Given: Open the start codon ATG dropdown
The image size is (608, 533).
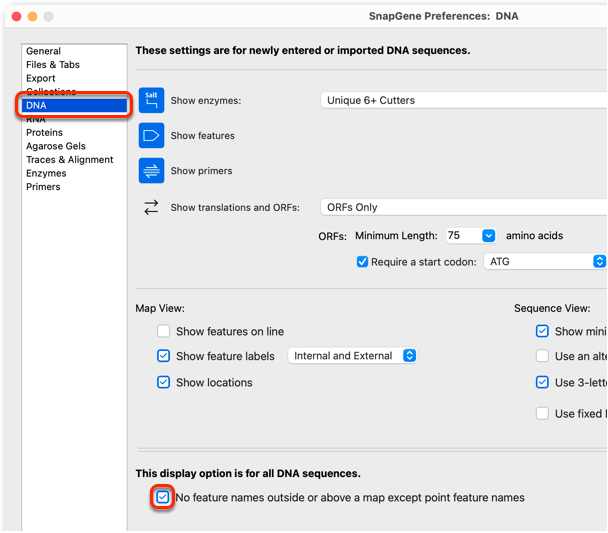Looking at the screenshot, I should coord(545,262).
